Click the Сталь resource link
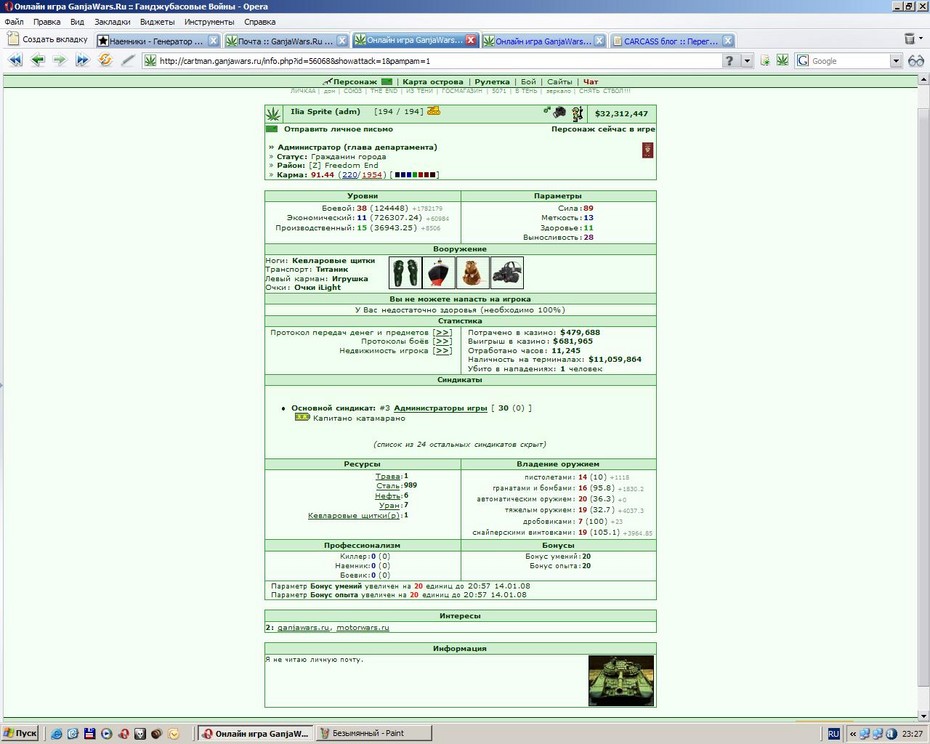 point(388,485)
